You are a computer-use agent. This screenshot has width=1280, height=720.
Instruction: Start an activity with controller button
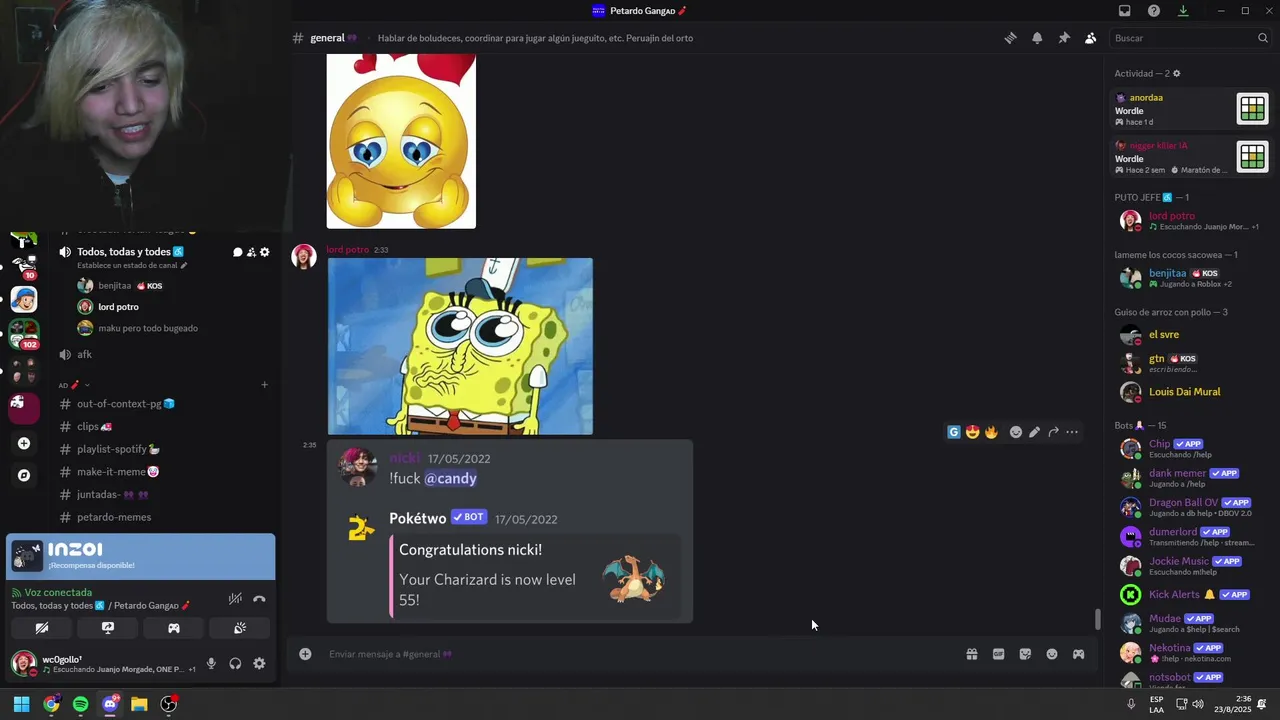coord(174,628)
